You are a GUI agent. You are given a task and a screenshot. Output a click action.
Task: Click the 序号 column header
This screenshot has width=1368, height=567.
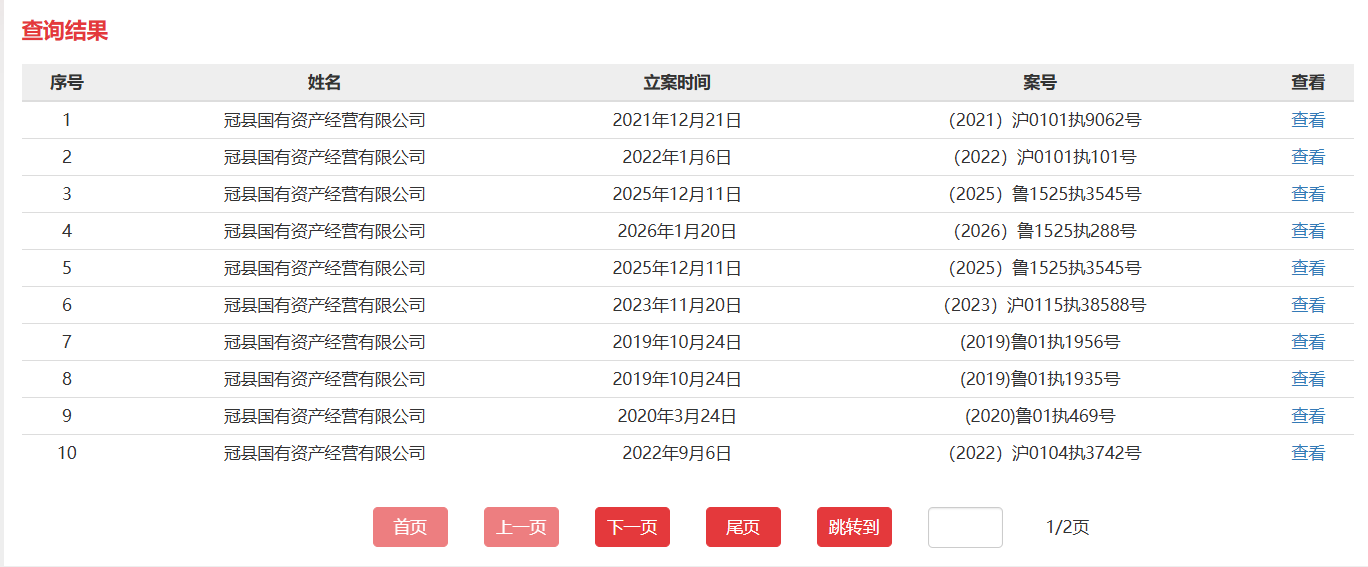(x=67, y=83)
